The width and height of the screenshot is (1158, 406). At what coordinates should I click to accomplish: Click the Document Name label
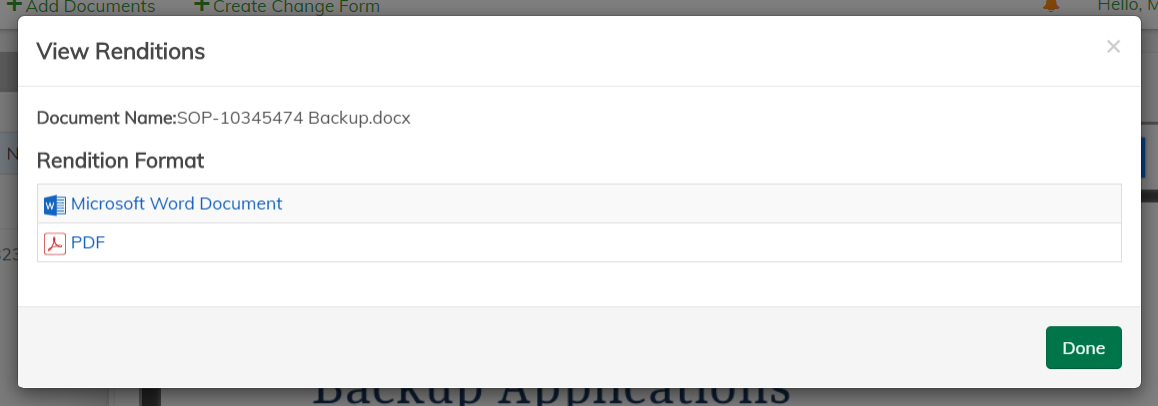[106, 118]
